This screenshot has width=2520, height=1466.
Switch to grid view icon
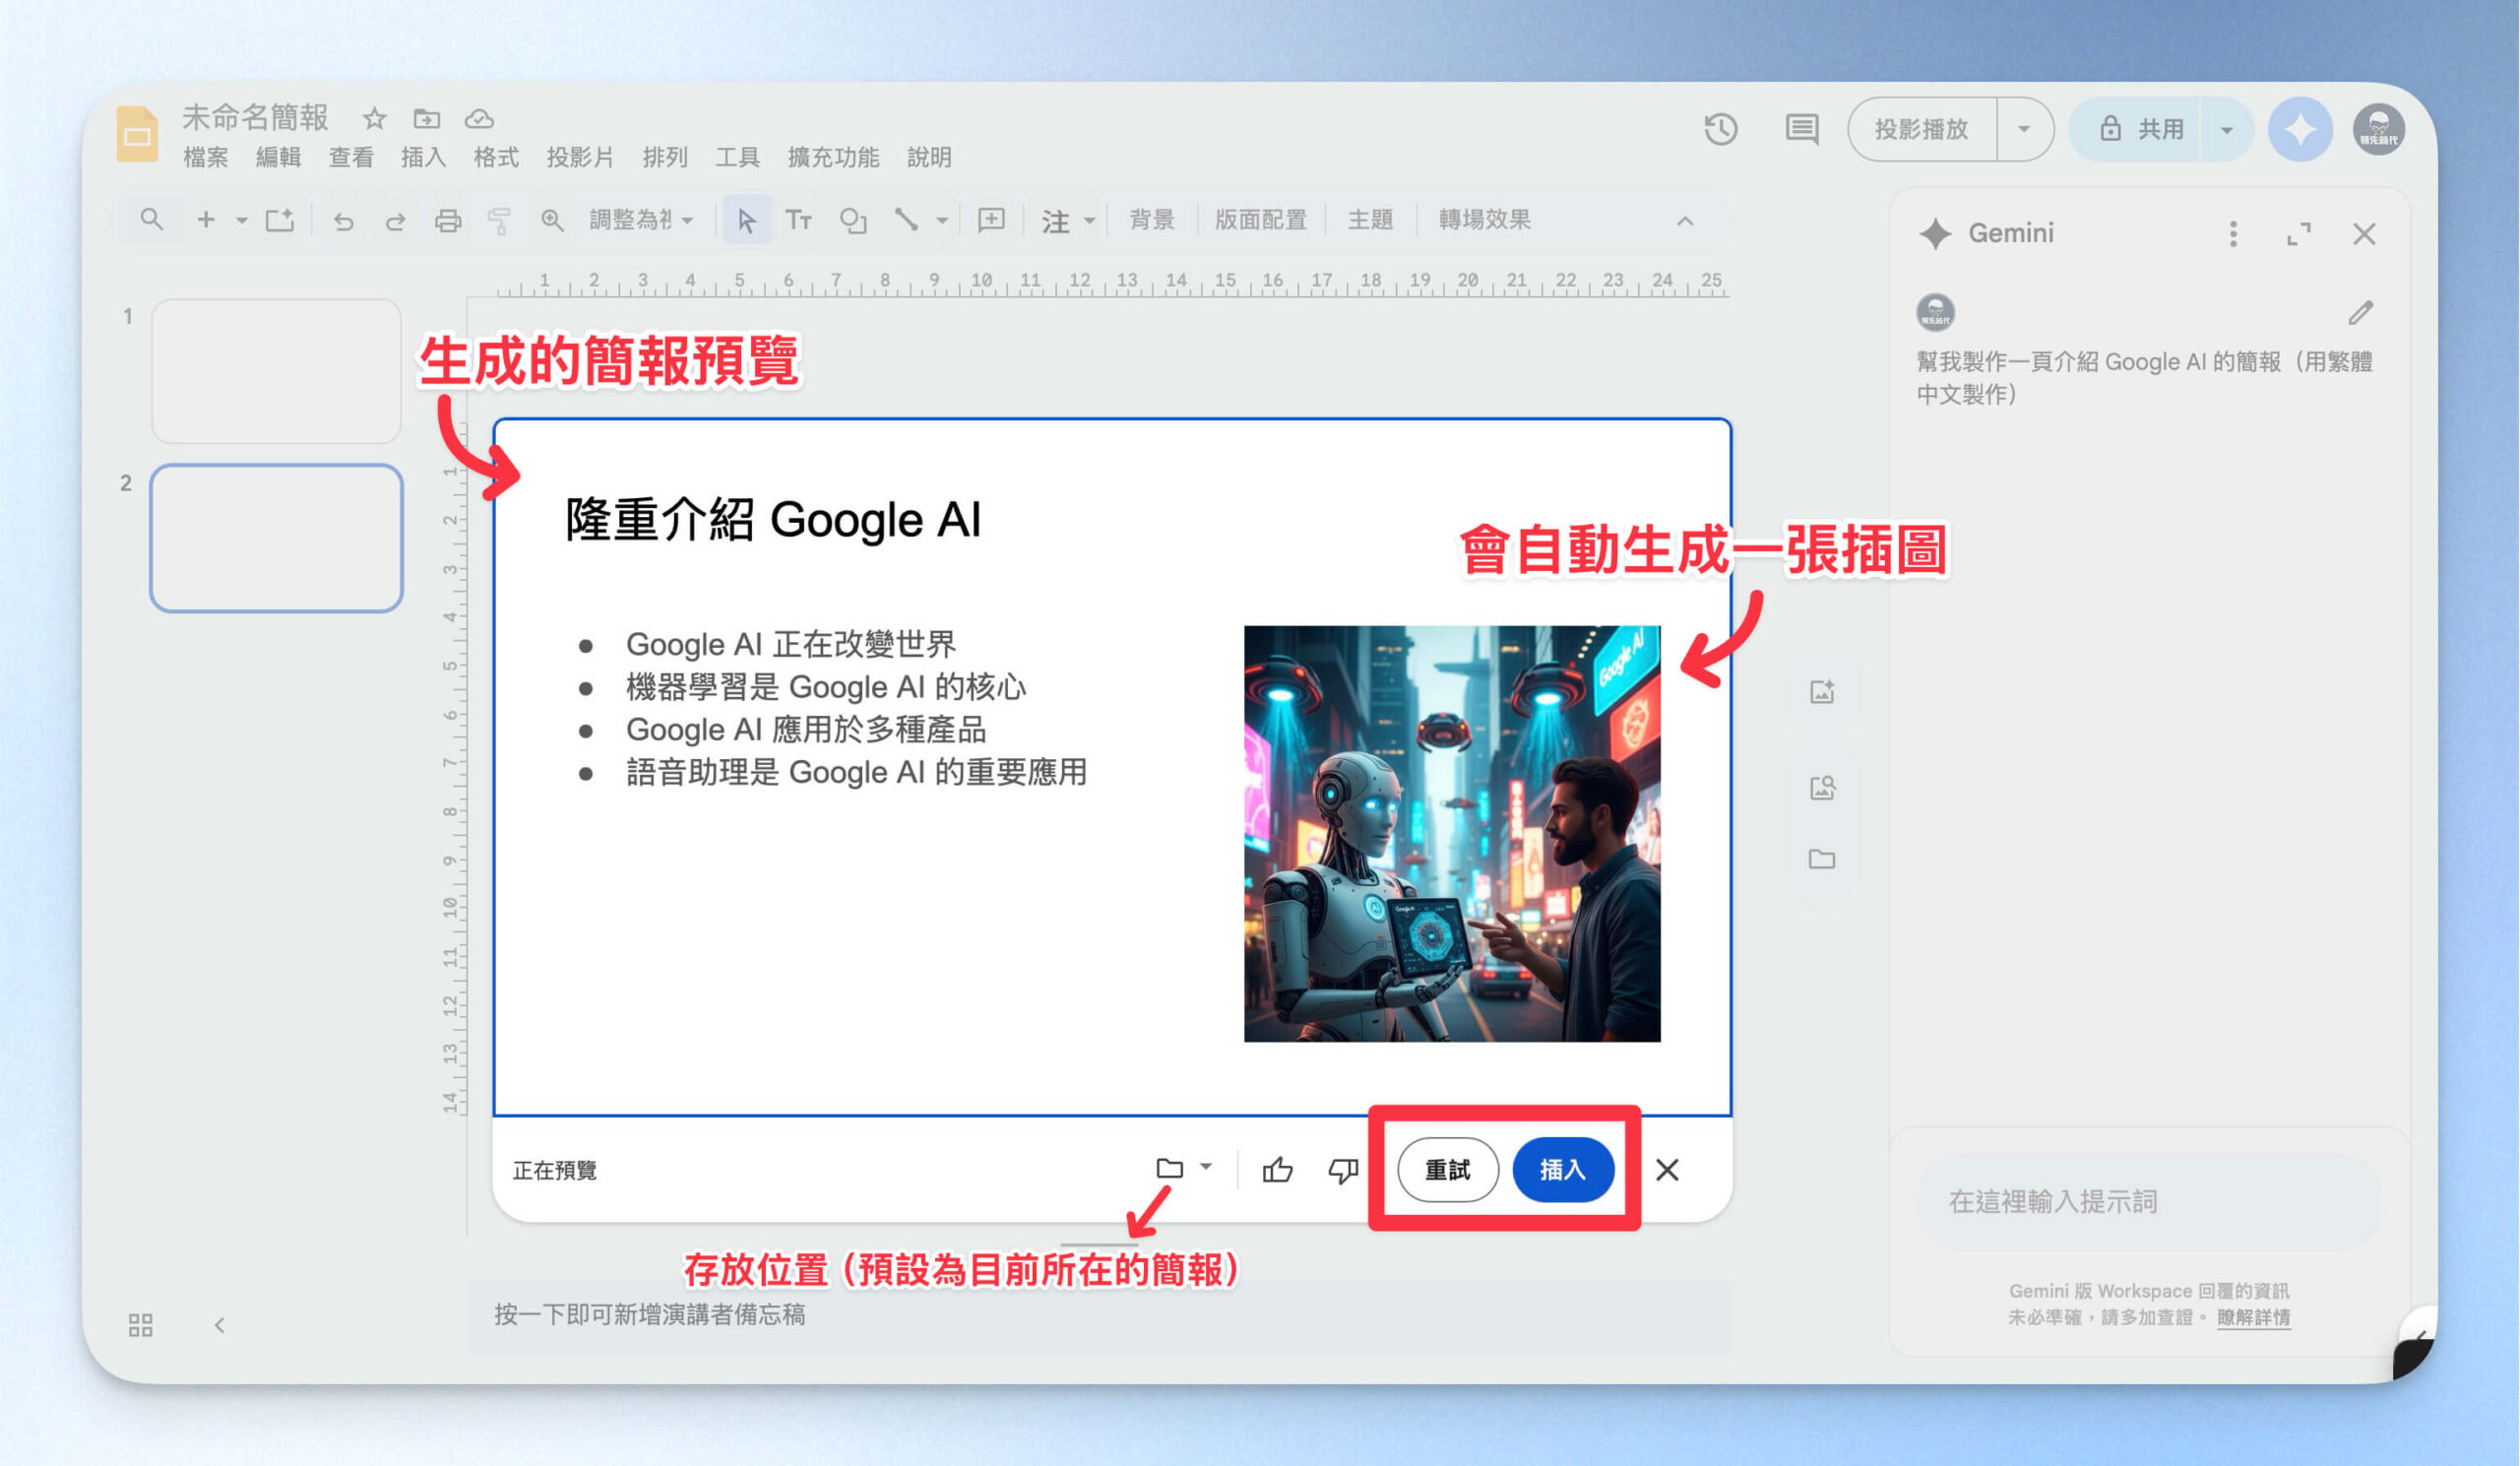coord(141,1325)
